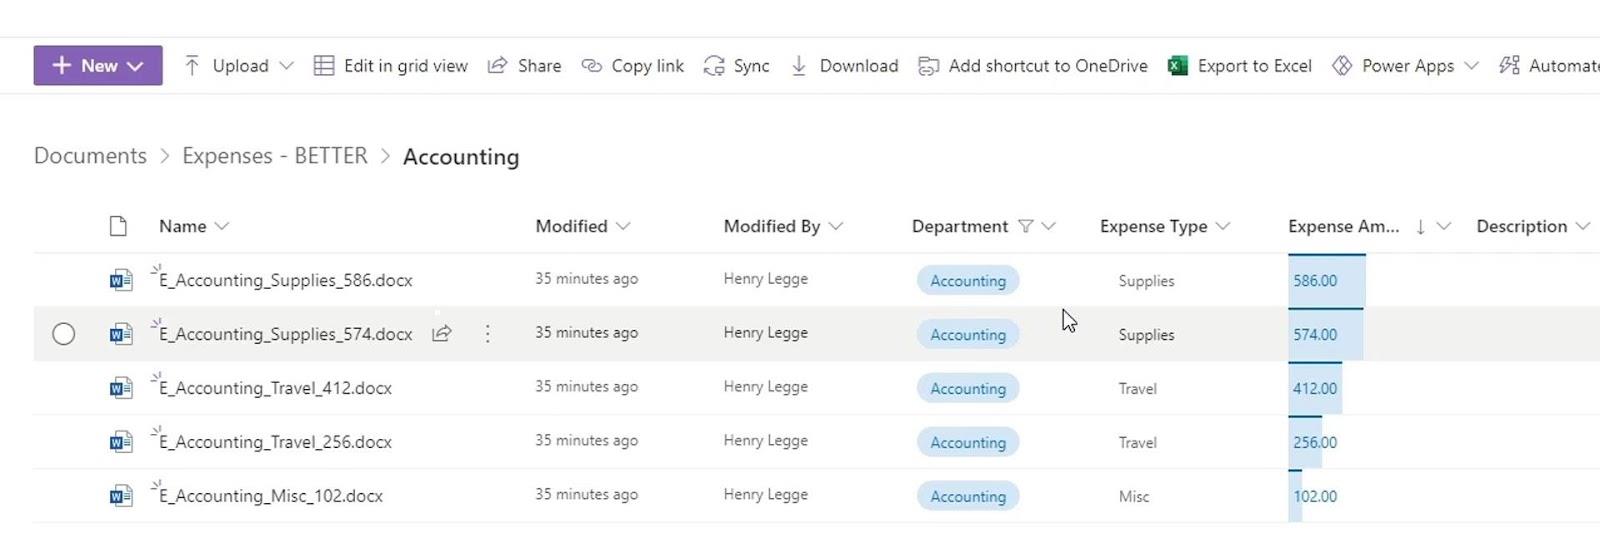Open the Modified column dropdown
This screenshot has height=558, width=1600.
[x=623, y=227]
